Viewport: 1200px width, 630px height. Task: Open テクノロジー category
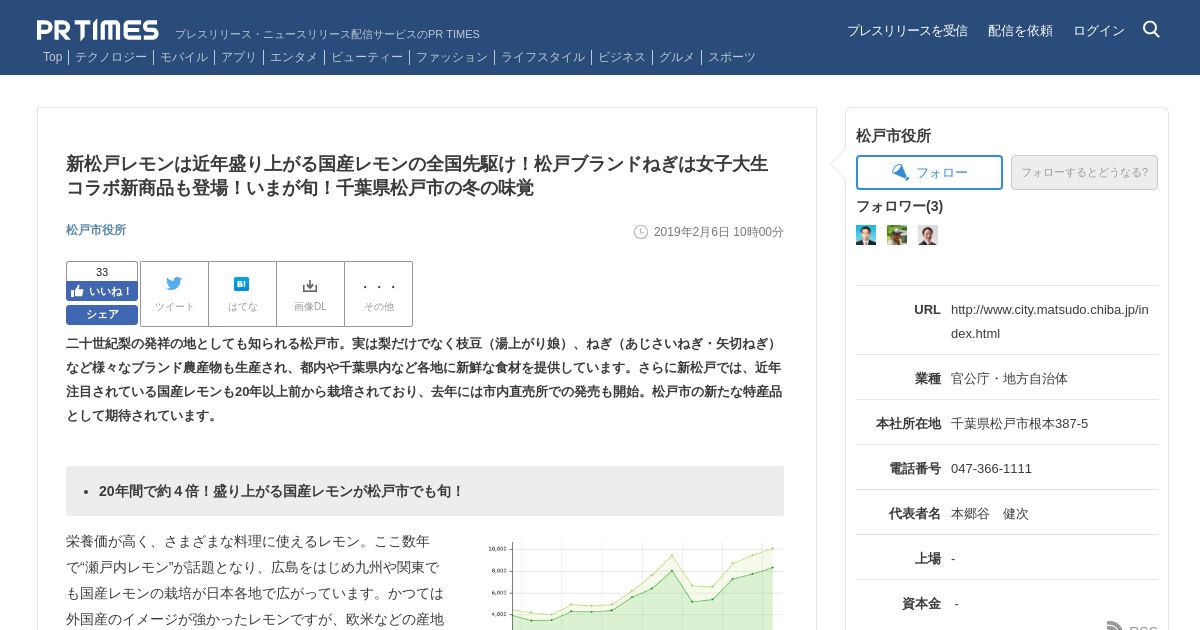111,57
